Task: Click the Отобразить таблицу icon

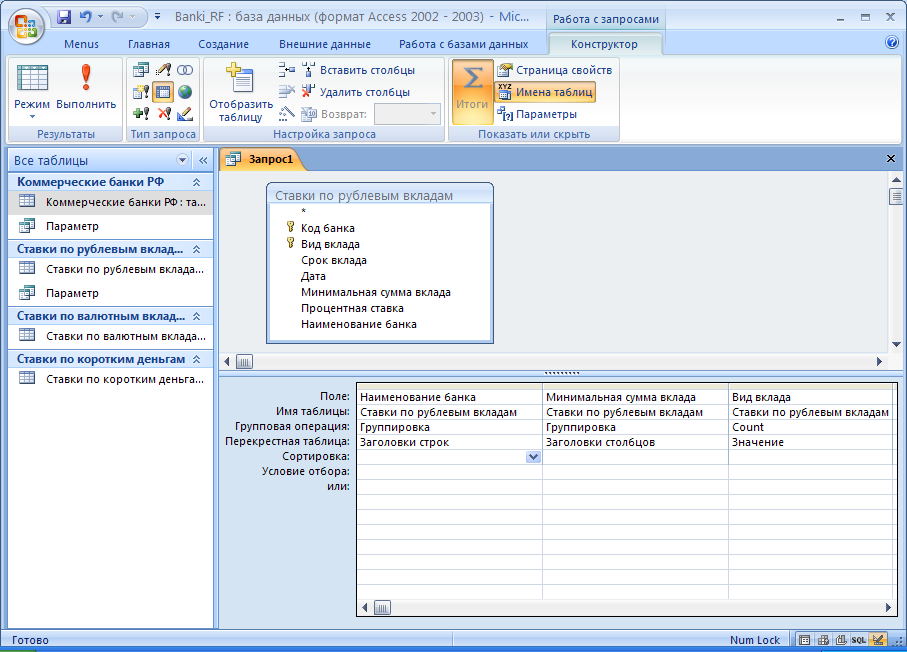Action: click(241, 93)
